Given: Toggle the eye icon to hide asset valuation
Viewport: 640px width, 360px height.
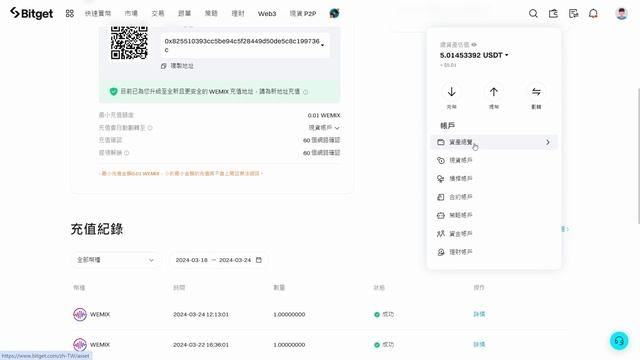Looking at the screenshot, I should 474,44.
